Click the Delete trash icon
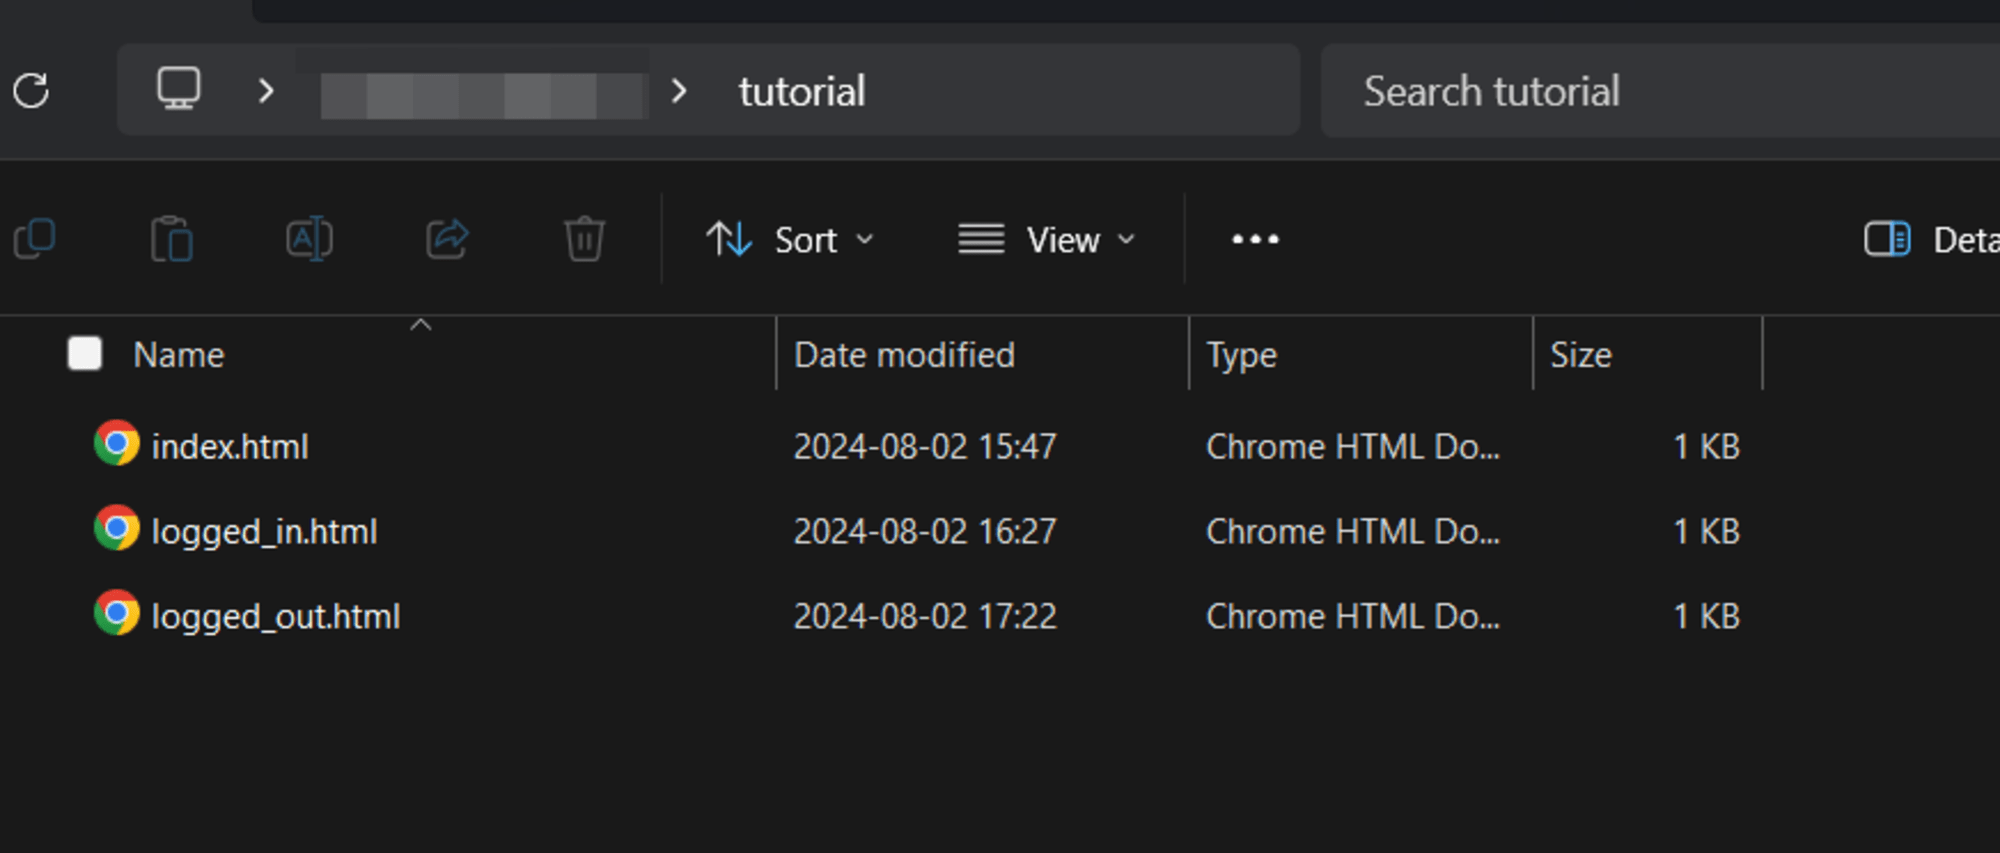The image size is (2000, 853). click(584, 239)
